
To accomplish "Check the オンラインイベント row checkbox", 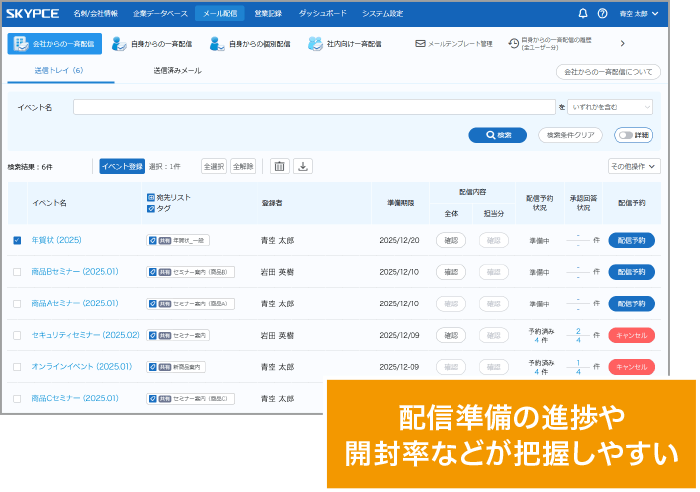I will click(x=17, y=367).
